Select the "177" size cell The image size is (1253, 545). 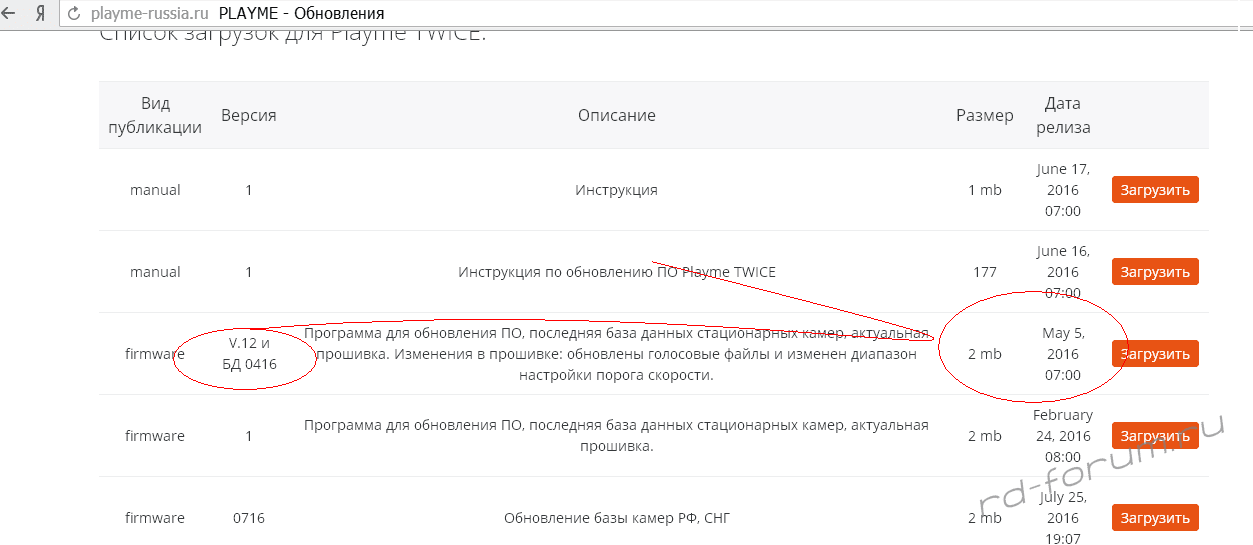tap(984, 272)
